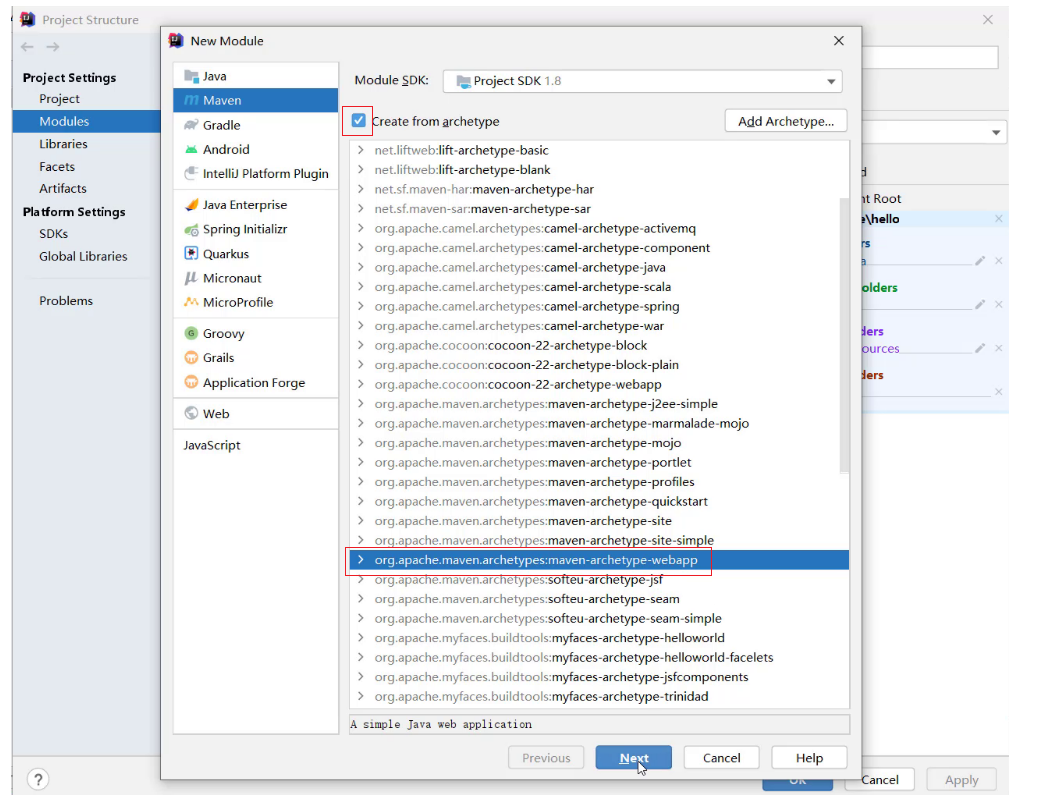Expand myfaces-archetype-trinidad entry
This screenshot has height=802, width=1044.
tap(360, 696)
